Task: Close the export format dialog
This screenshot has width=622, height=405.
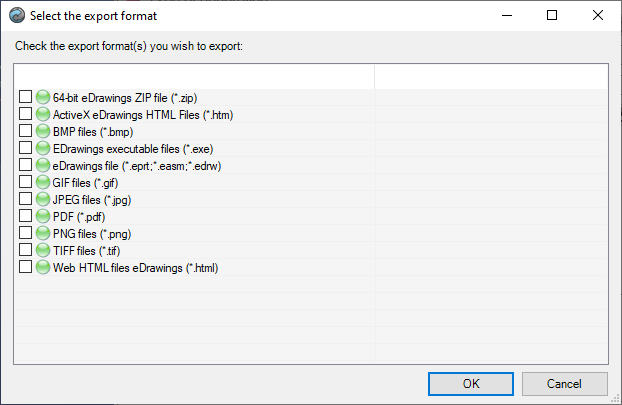Action: coord(598,15)
